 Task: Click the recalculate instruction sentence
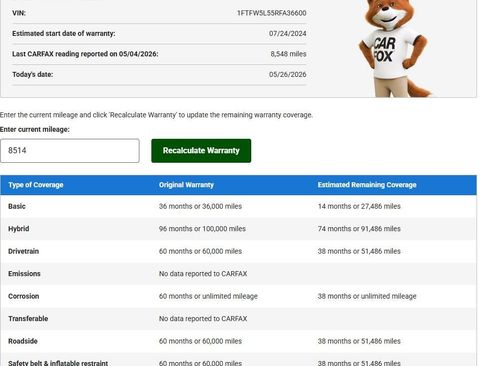tap(156, 115)
